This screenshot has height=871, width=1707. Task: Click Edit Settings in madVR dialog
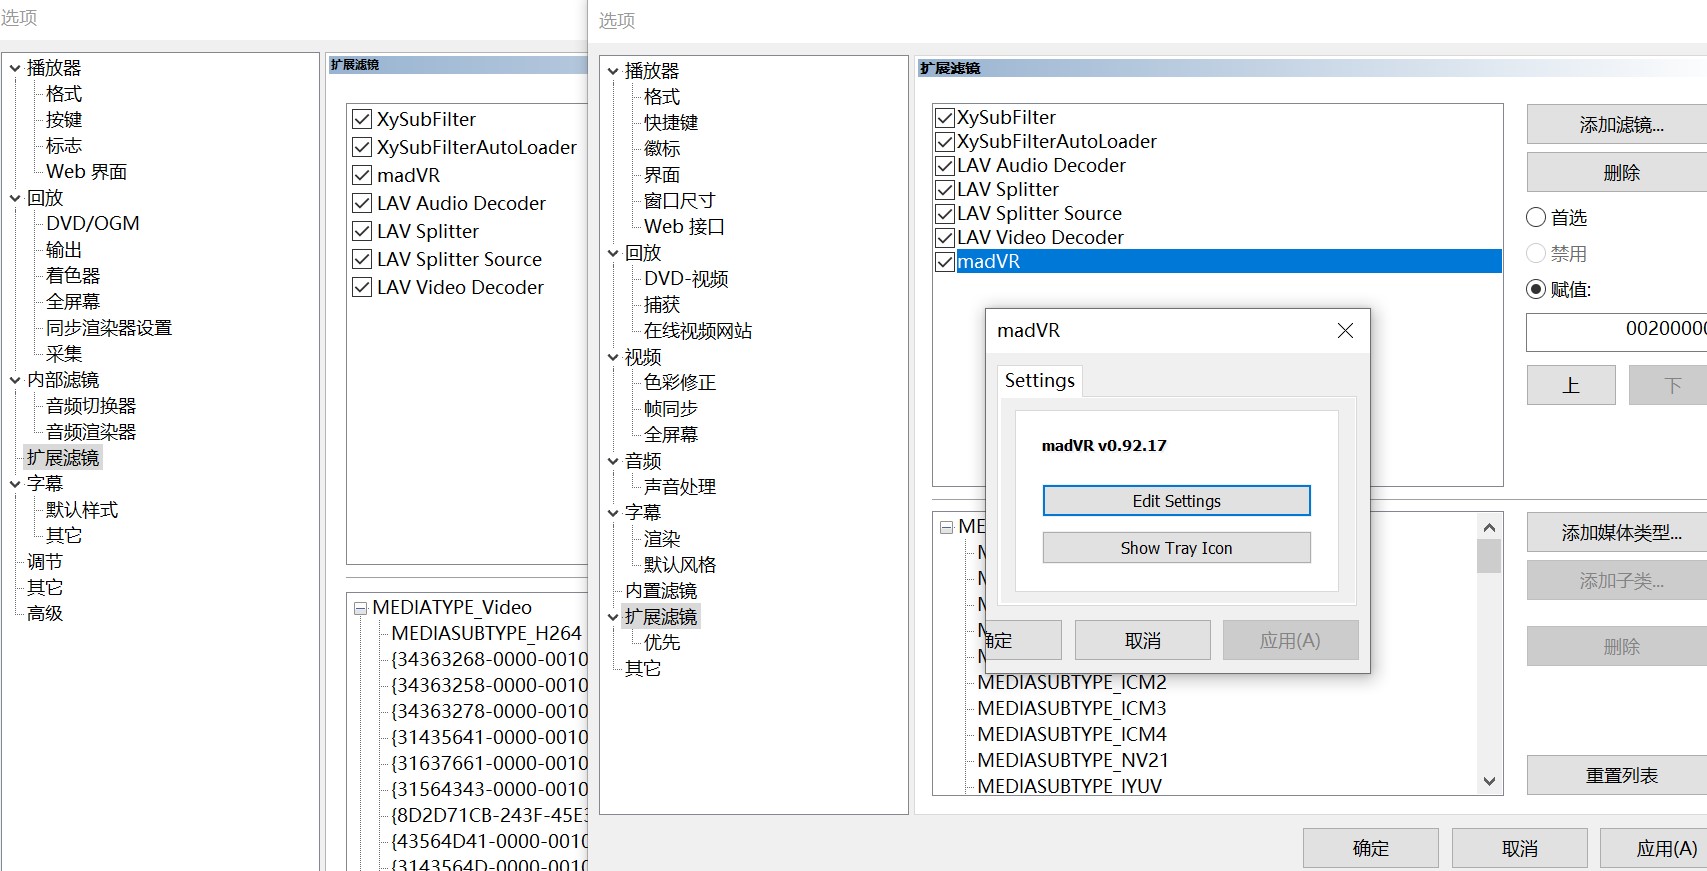pyautogui.click(x=1176, y=501)
